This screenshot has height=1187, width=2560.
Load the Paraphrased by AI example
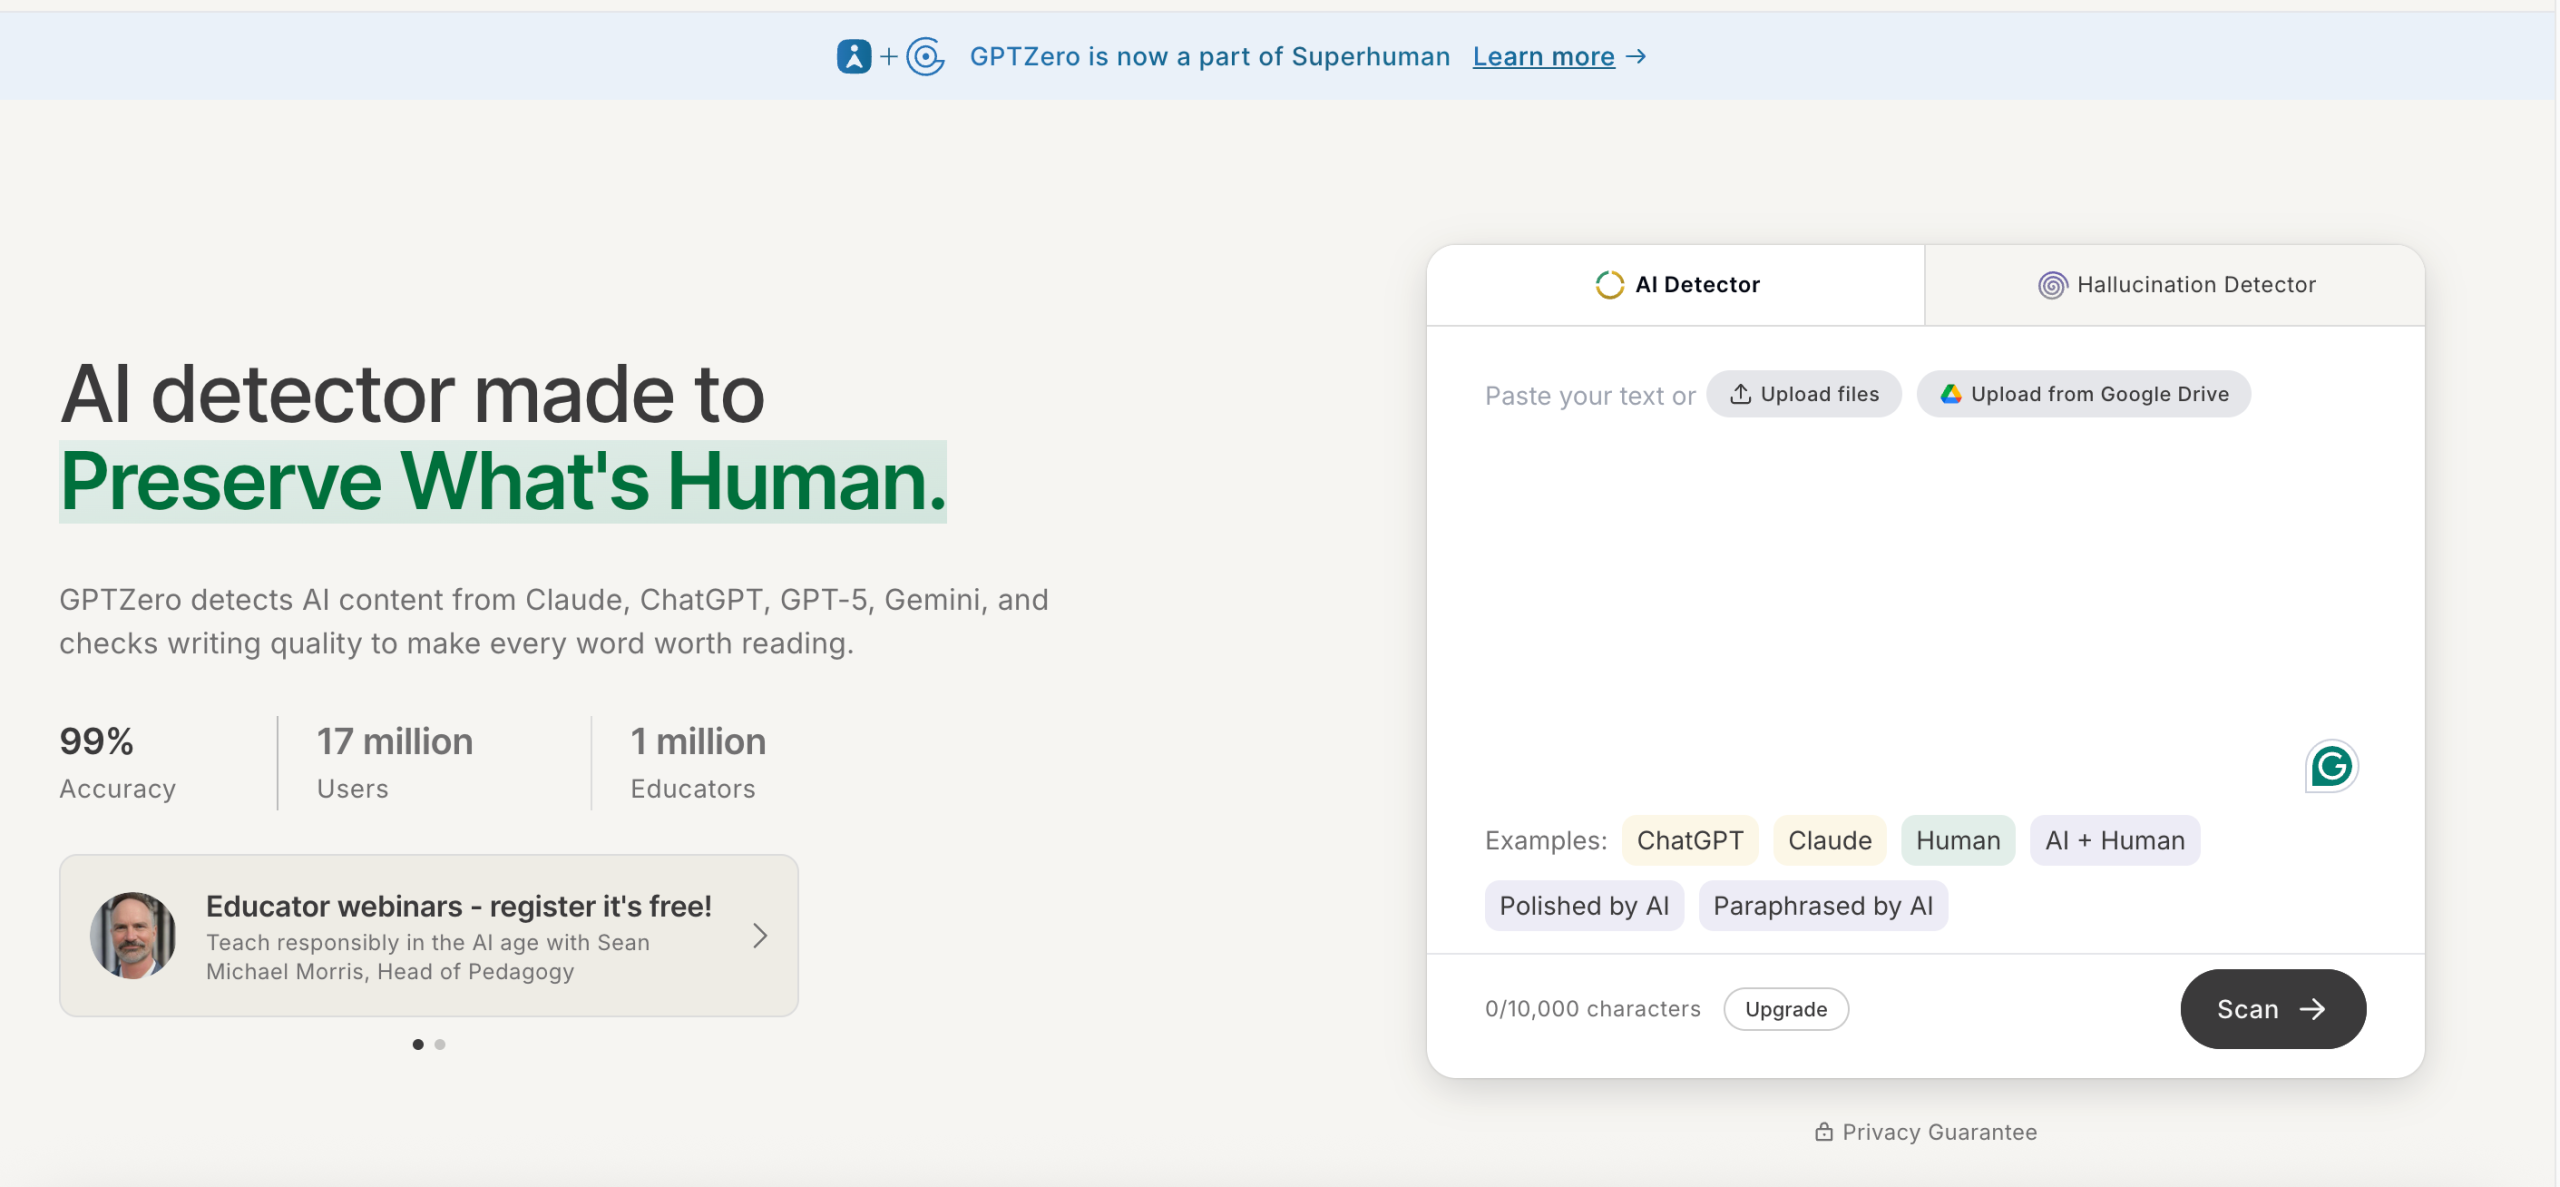(x=1823, y=906)
